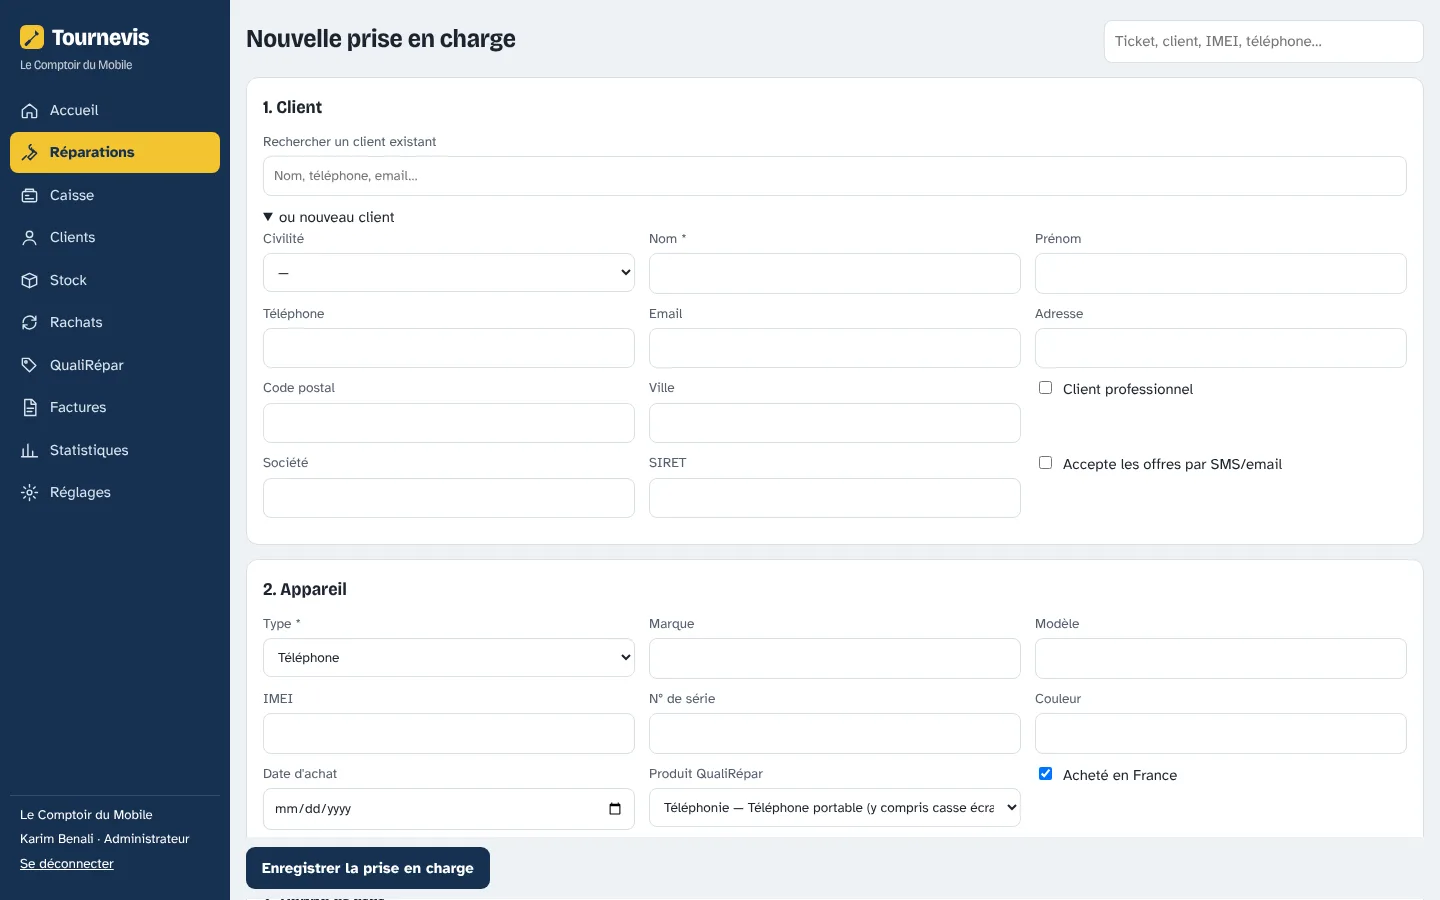Click the existing client search field
1440x900 pixels.
[x=835, y=176]
